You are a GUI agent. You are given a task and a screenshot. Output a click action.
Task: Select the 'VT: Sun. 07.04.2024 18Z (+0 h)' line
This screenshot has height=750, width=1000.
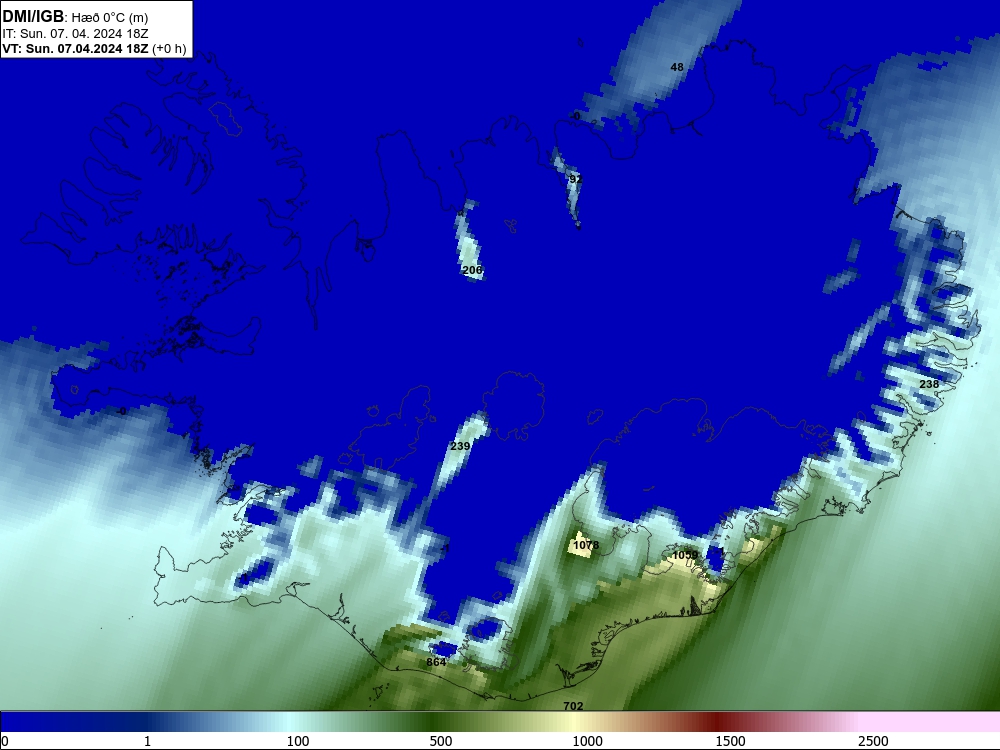point(94,49)
